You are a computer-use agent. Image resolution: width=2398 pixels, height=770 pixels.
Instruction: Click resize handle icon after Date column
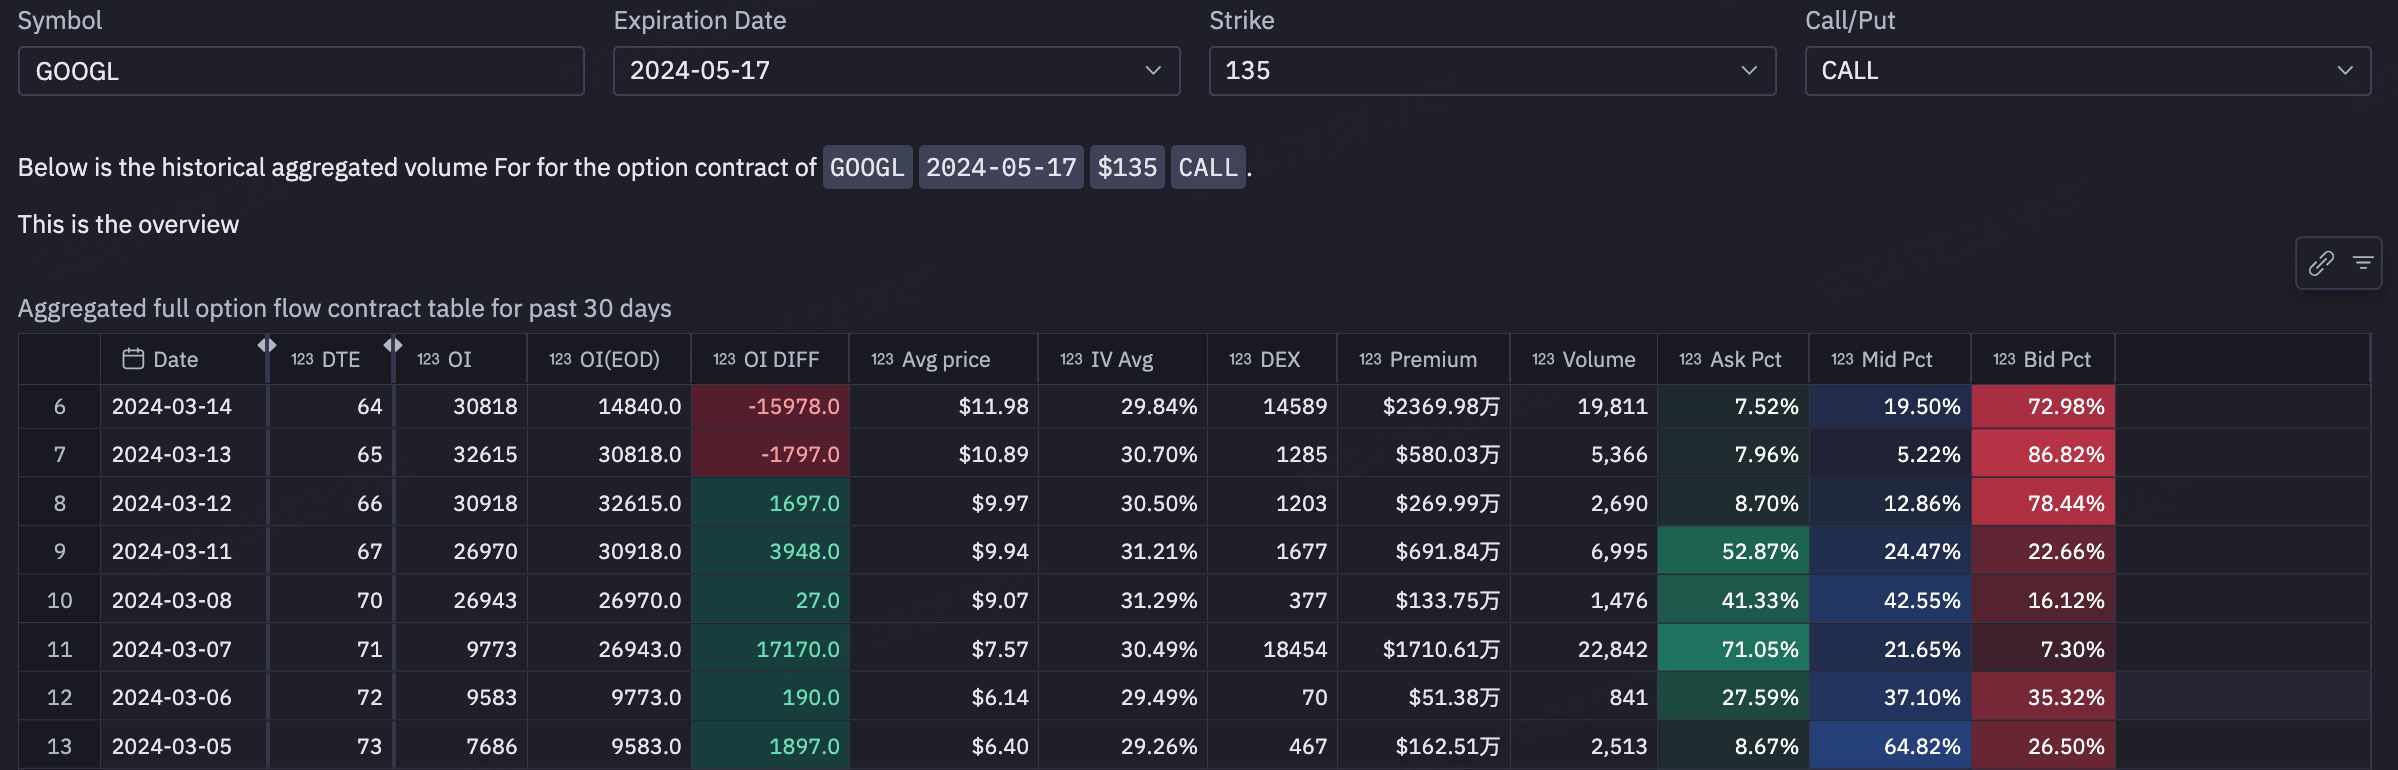pyautogui.click(x=267, y=345)
